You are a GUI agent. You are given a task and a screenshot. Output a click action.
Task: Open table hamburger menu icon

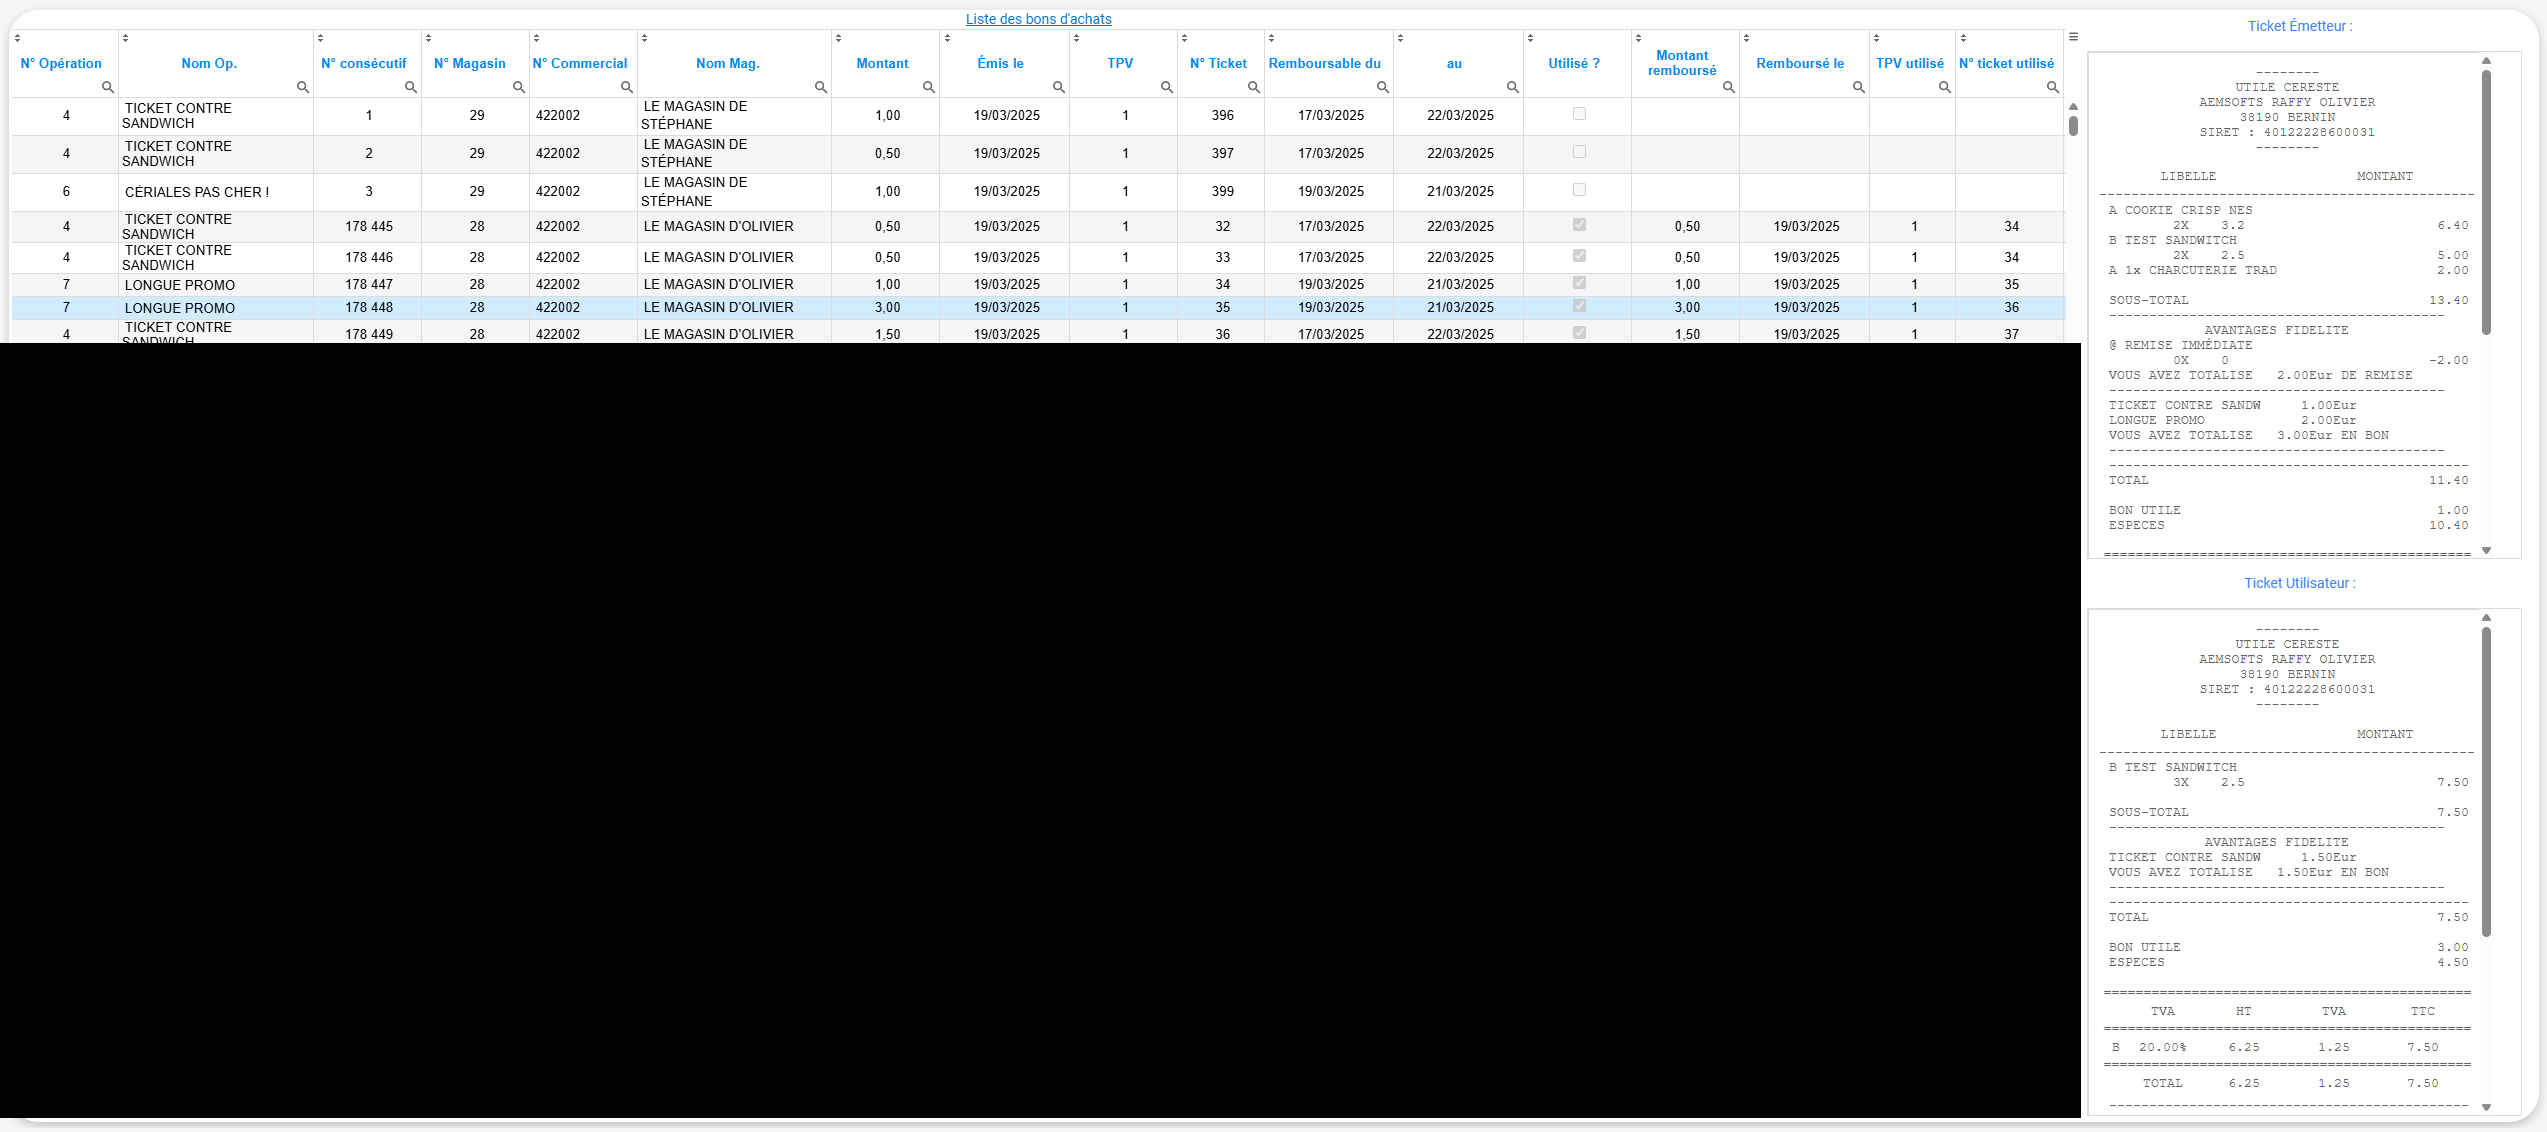(2073, 37)
